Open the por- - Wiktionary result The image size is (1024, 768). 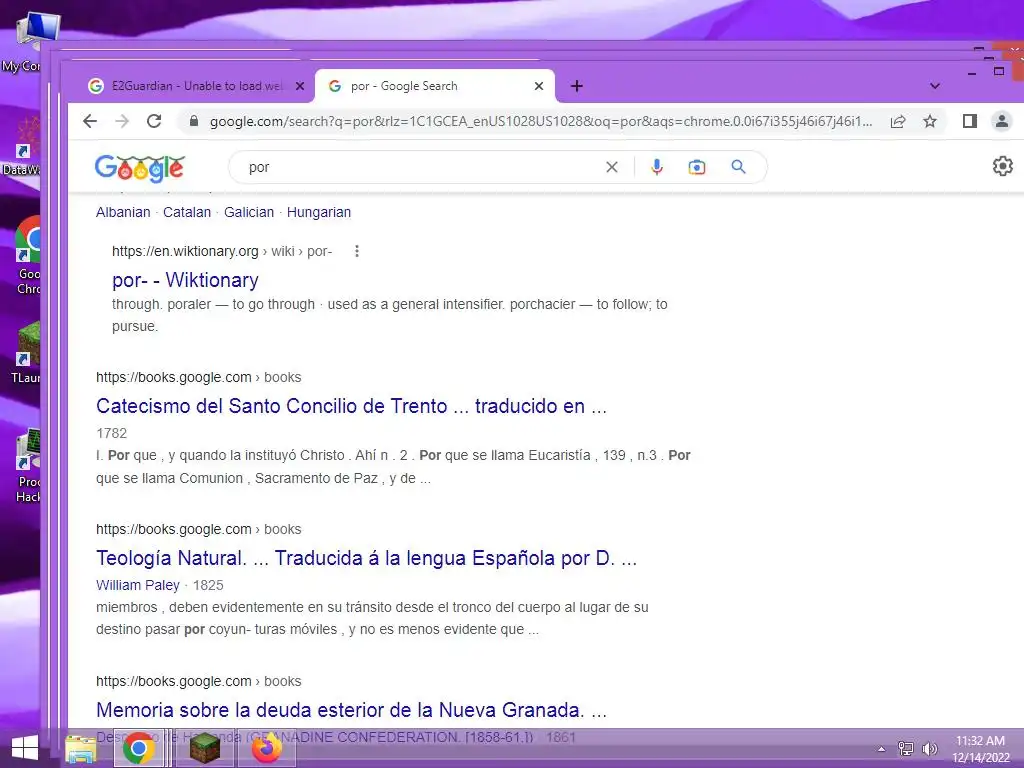[x=185, y=280]
